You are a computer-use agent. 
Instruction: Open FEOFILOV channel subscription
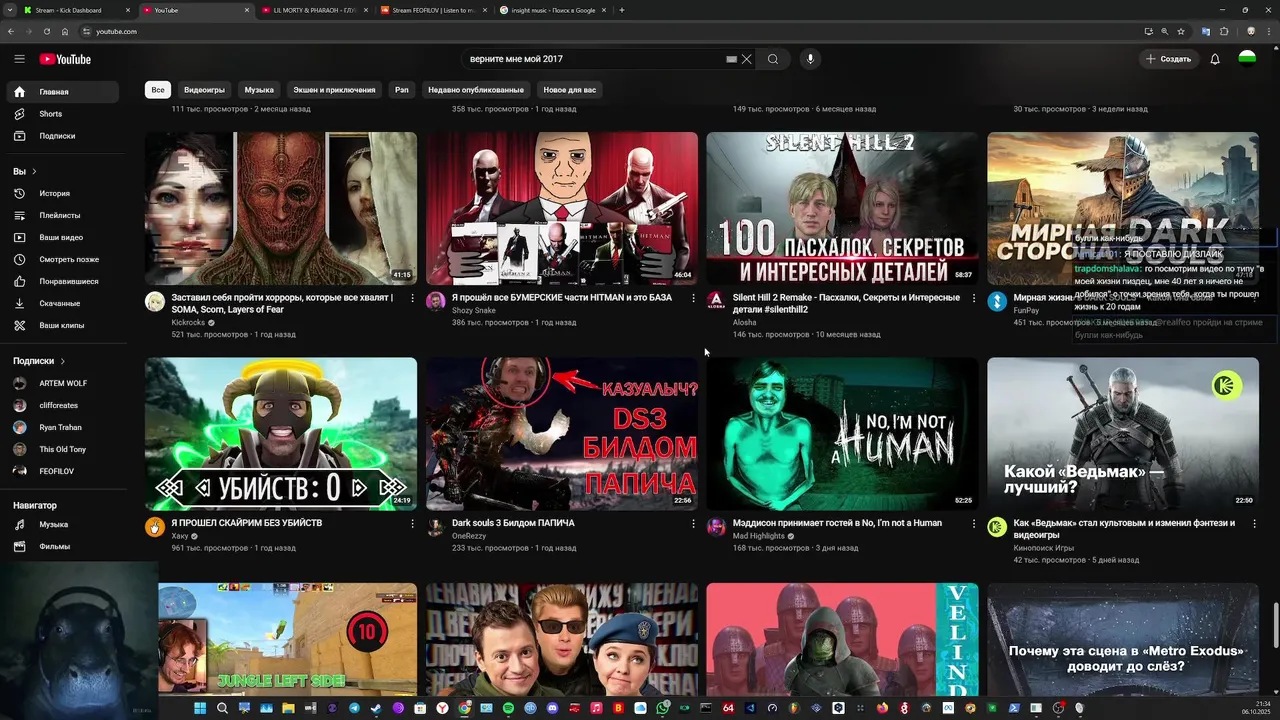click(x=62, y=471)
